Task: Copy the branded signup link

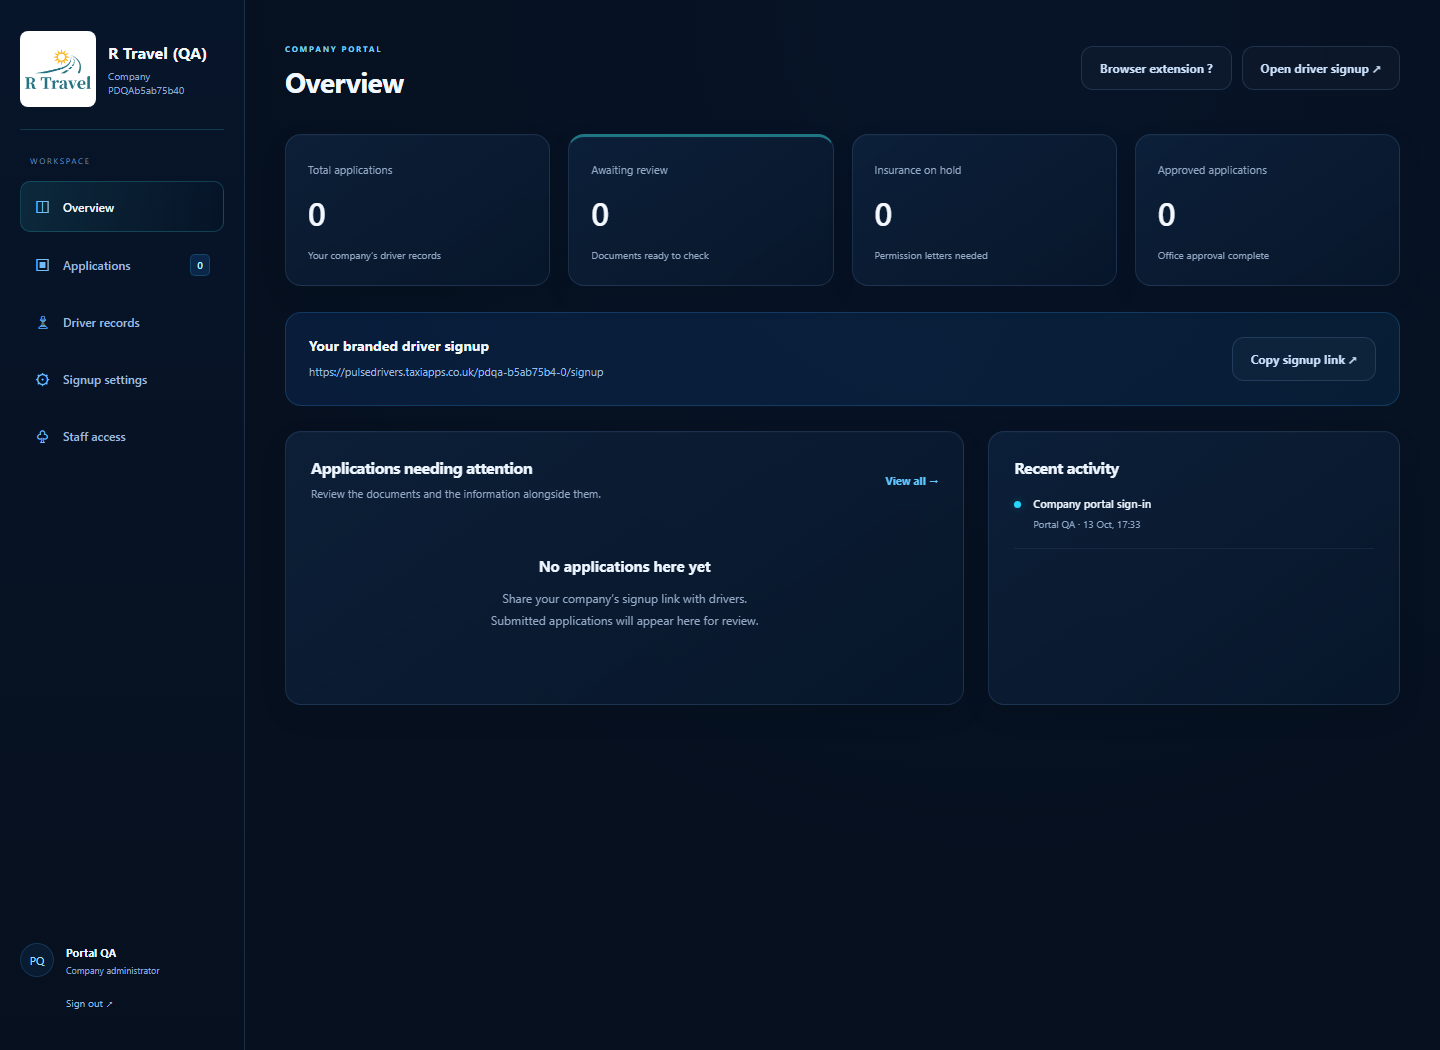Action: click(1303, 359)
